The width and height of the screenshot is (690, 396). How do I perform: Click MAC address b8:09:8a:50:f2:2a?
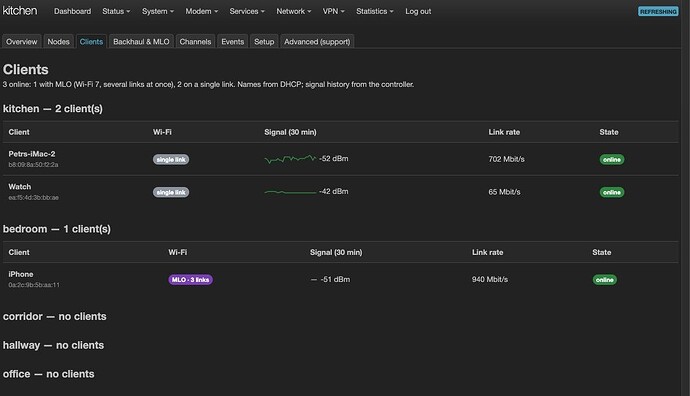point(33,165)
